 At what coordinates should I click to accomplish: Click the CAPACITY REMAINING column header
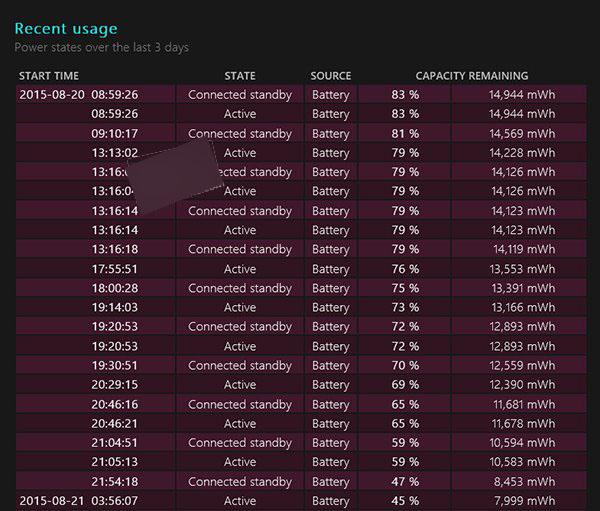pyautogui.click(x=472, y=76)
